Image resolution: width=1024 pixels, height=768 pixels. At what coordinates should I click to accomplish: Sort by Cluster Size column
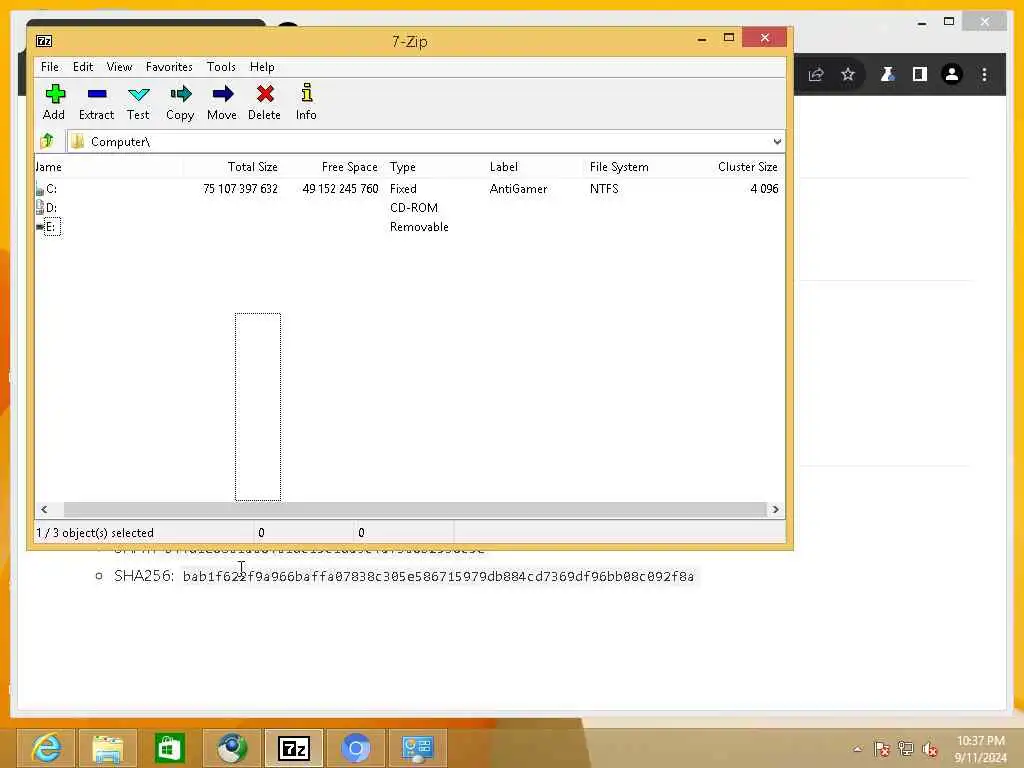pos(734,167)
